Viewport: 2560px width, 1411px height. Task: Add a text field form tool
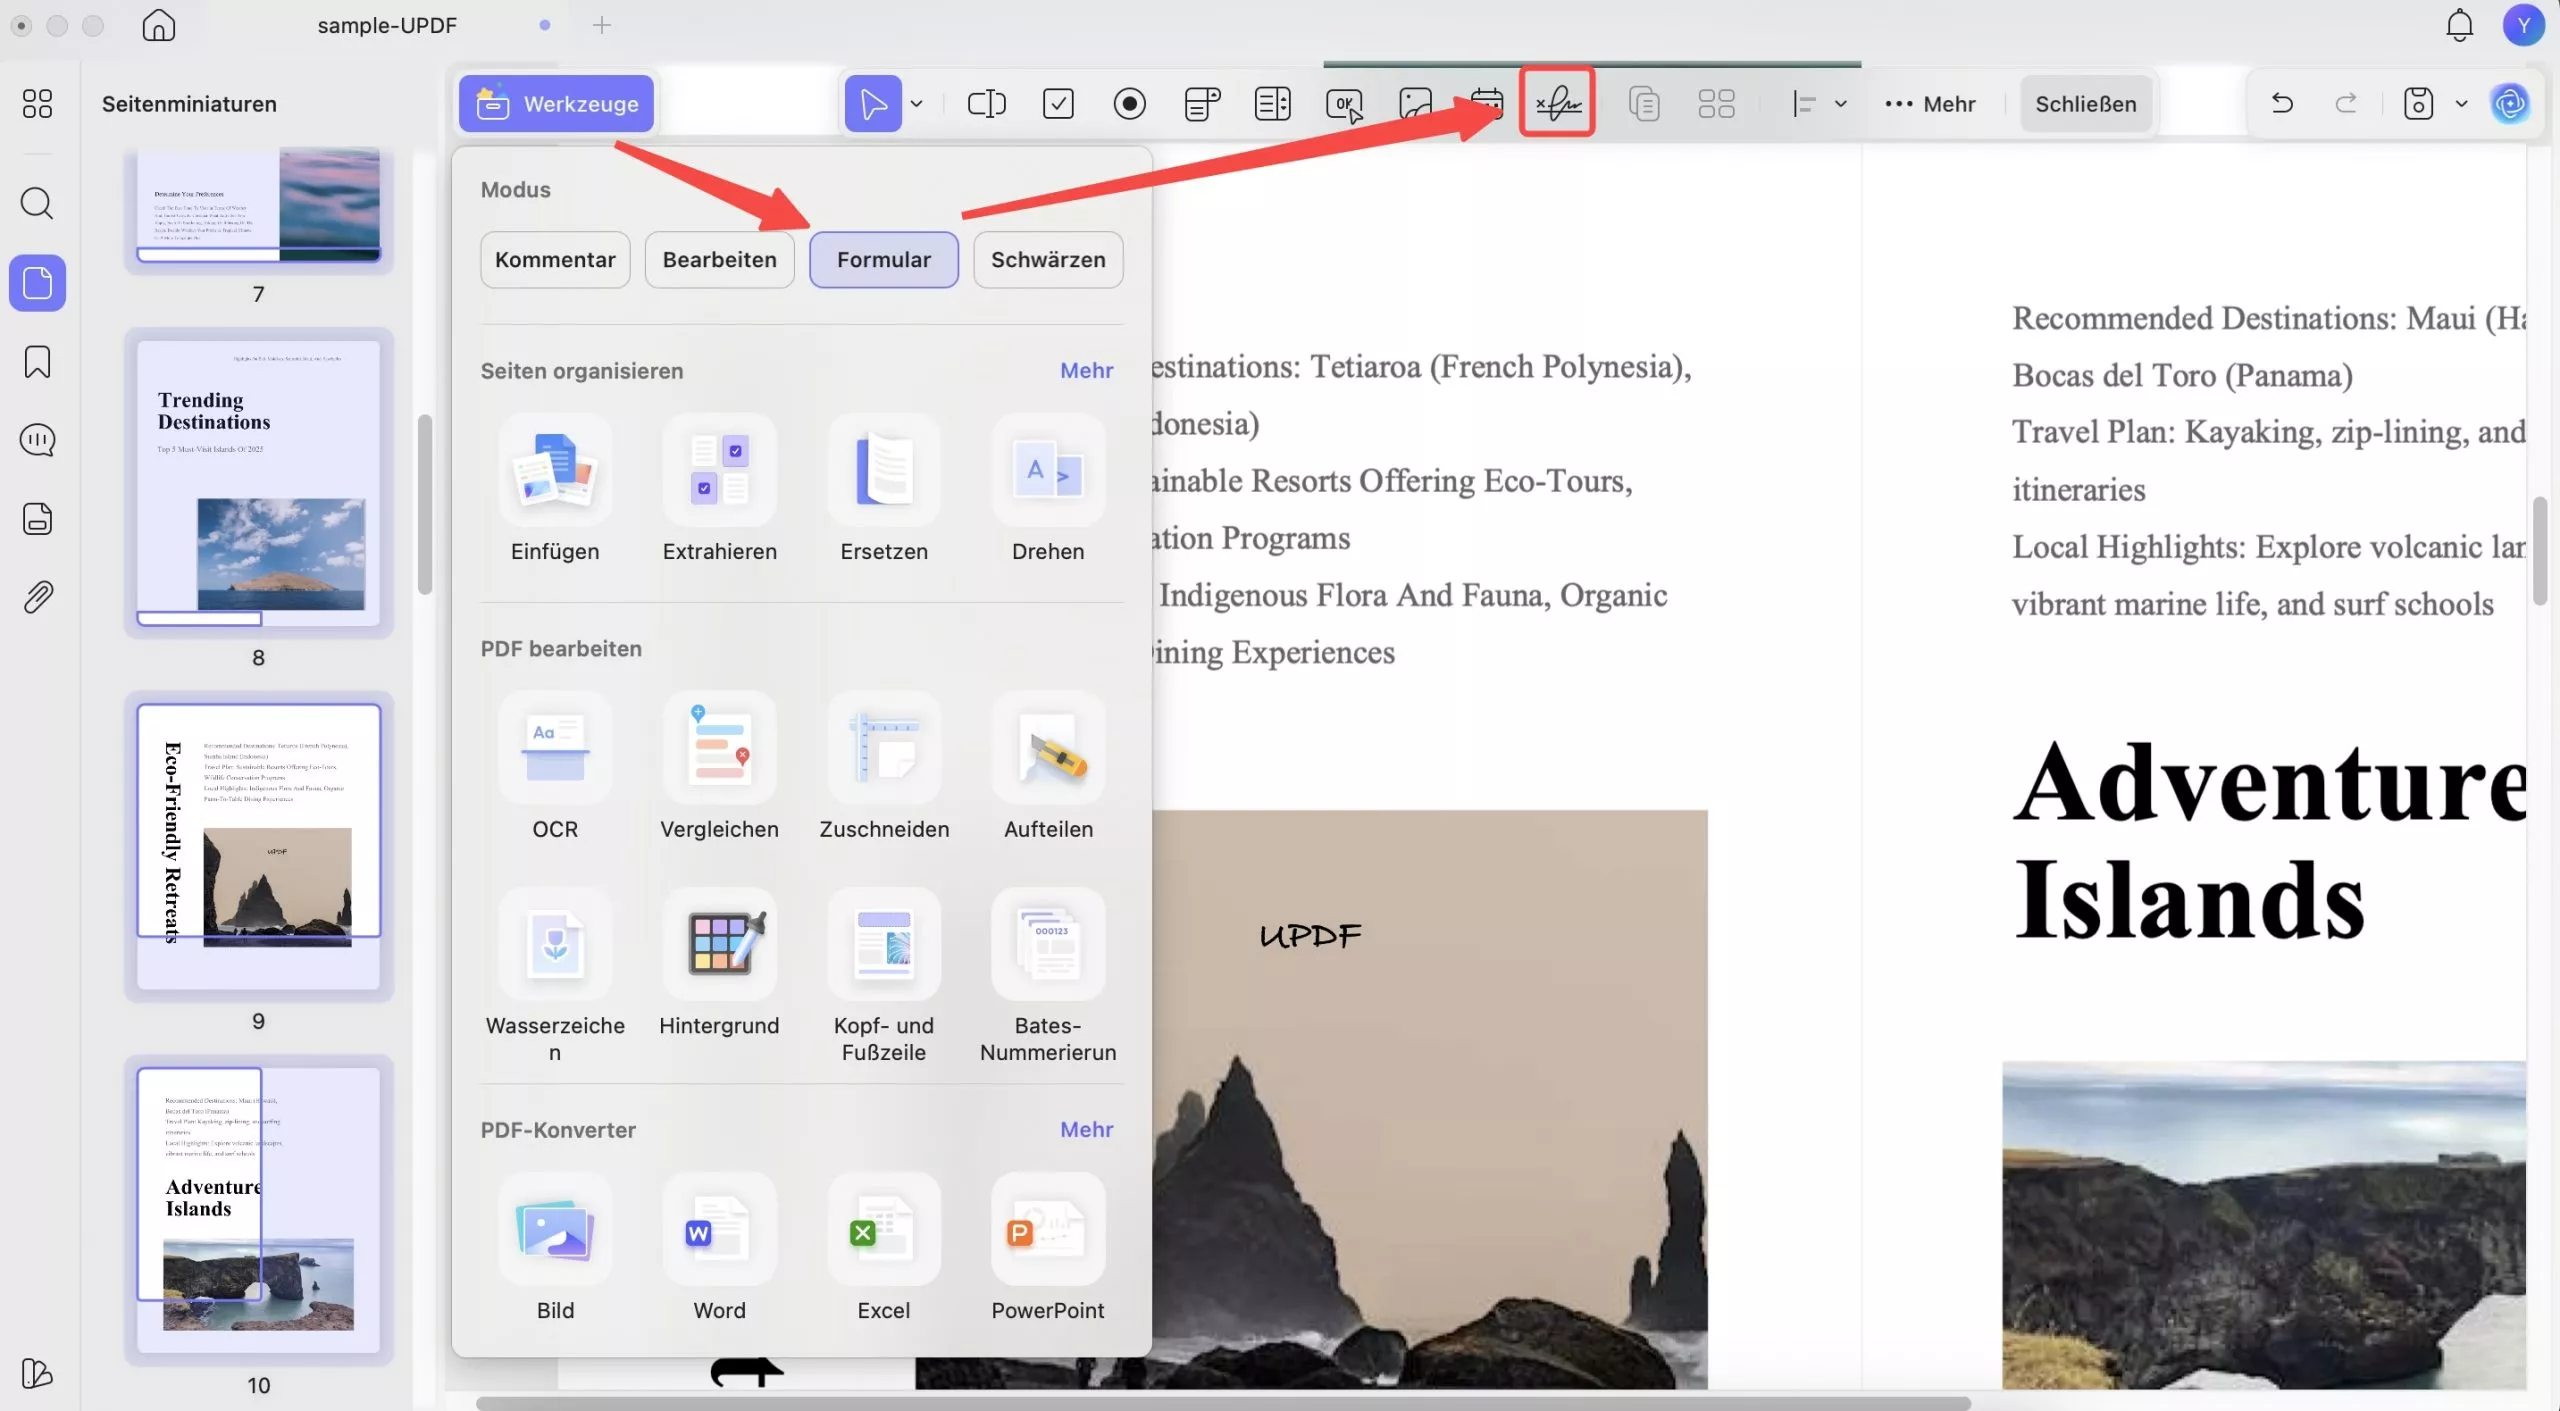tap(986, 103)
